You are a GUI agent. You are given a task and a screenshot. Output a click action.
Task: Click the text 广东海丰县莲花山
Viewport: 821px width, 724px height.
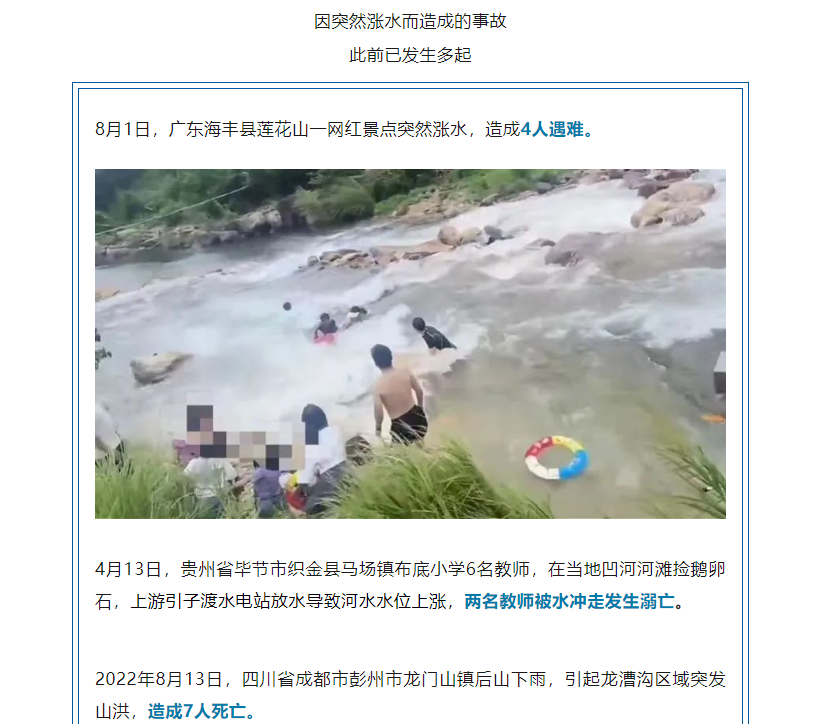238,129
